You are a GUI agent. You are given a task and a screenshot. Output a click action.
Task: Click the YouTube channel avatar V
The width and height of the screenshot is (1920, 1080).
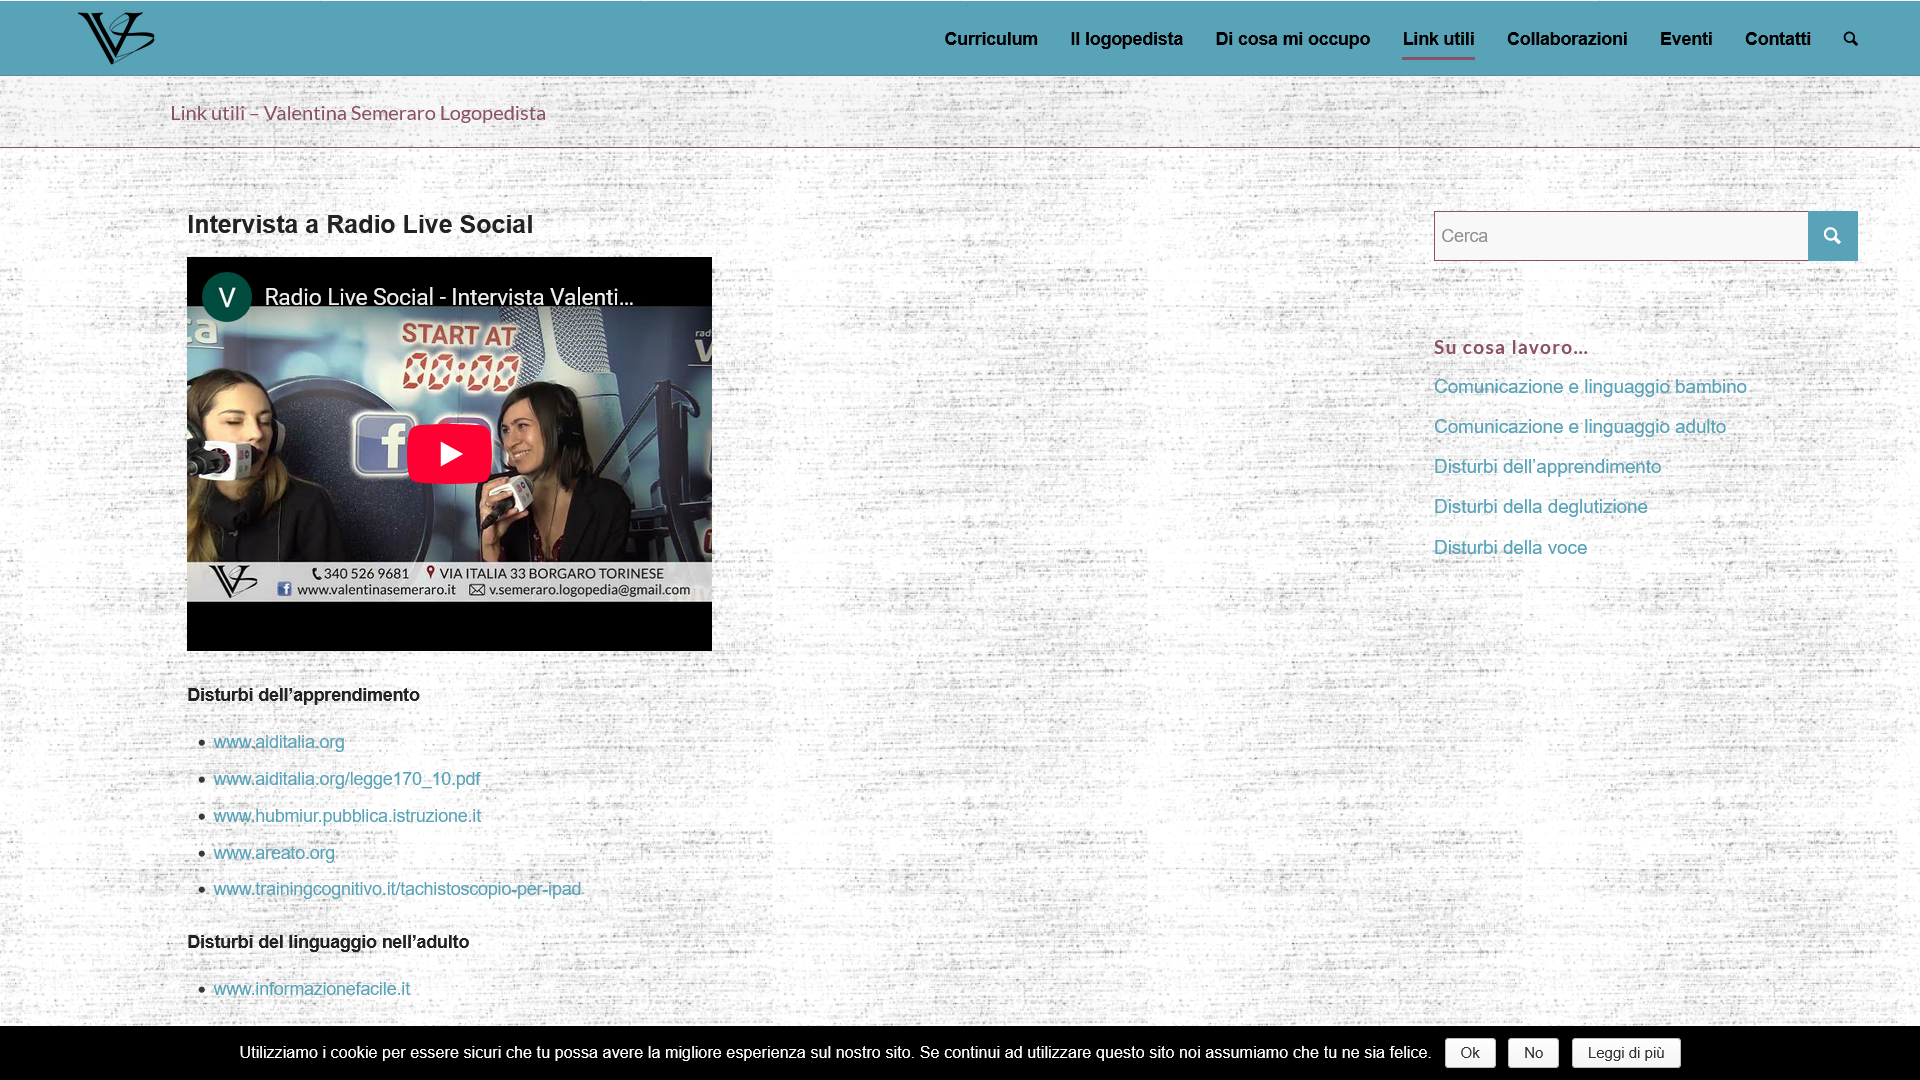(227, 297)
